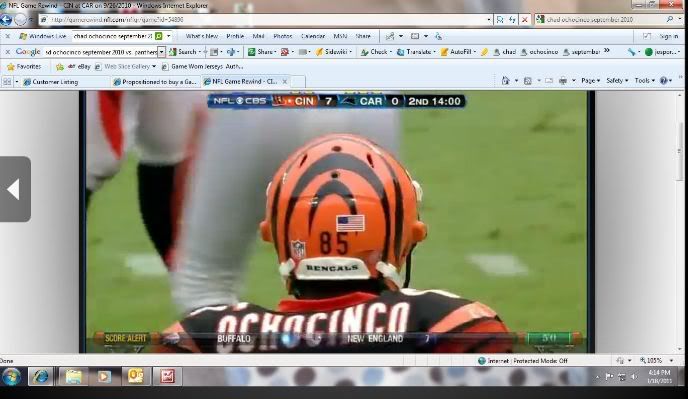Image resolution: width=688 pixels, height=399 pixels.
Task: Click the address bar refresh icon
Action: pos(512,20)
